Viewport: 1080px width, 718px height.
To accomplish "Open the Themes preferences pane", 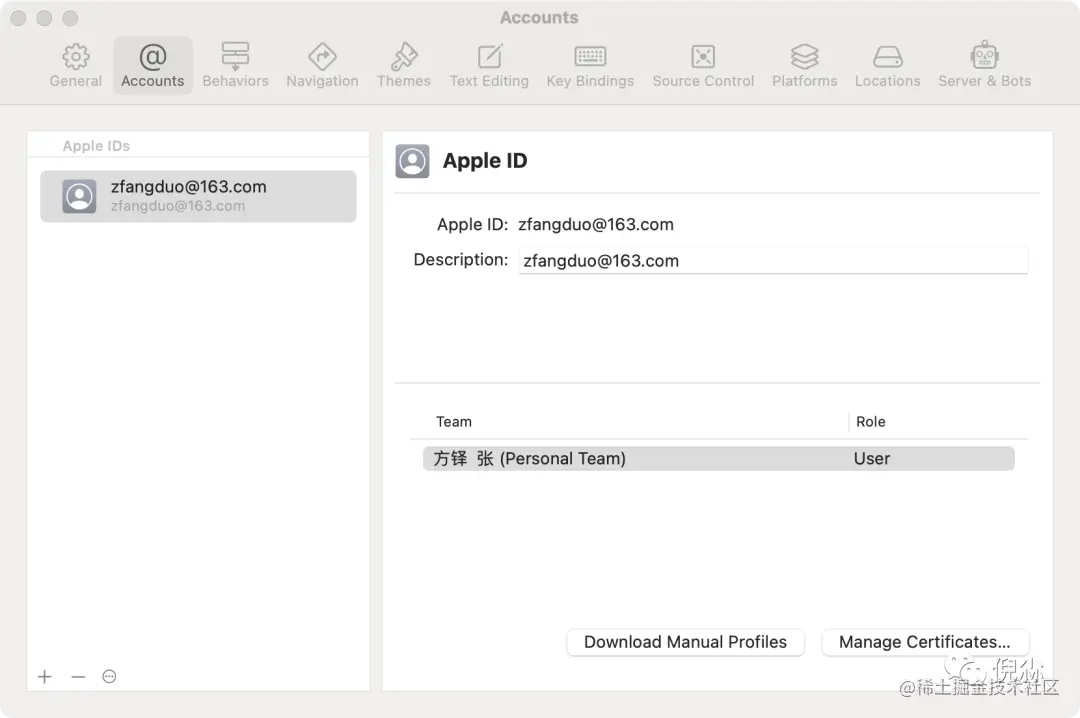I will tap(403, 66).
